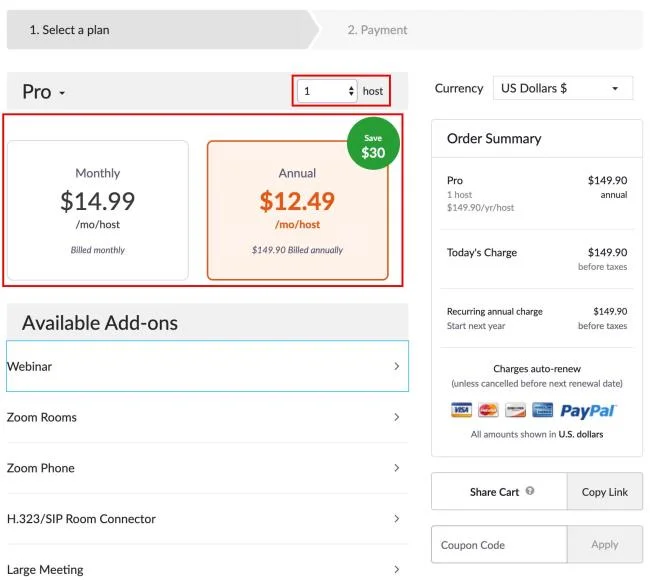This screenshot has height=580, width=650.
Task: Expand the Large Meeting add-on
Action: coord(207,569)
